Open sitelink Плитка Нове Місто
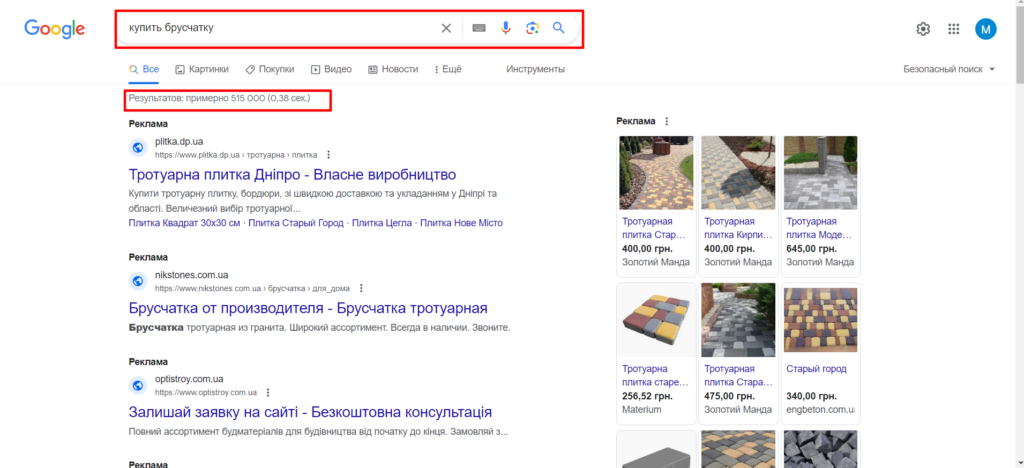This screenshot has height=468, width=1024. click(462, 223)
